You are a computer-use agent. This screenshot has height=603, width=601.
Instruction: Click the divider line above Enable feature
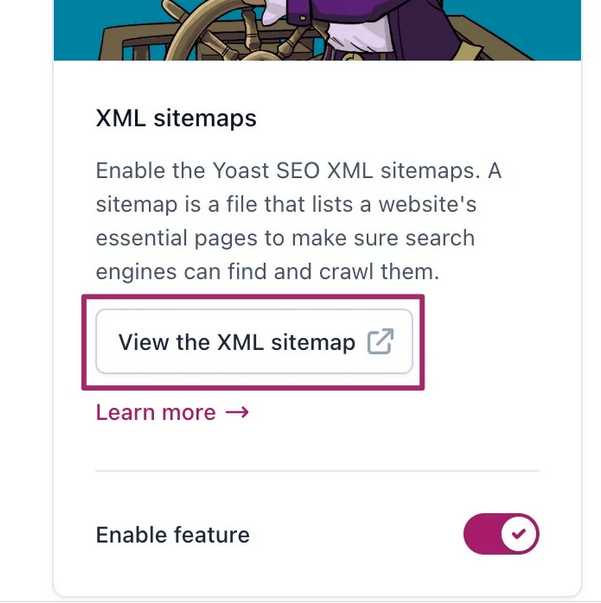pyautogui.click(x=317, y=470)
